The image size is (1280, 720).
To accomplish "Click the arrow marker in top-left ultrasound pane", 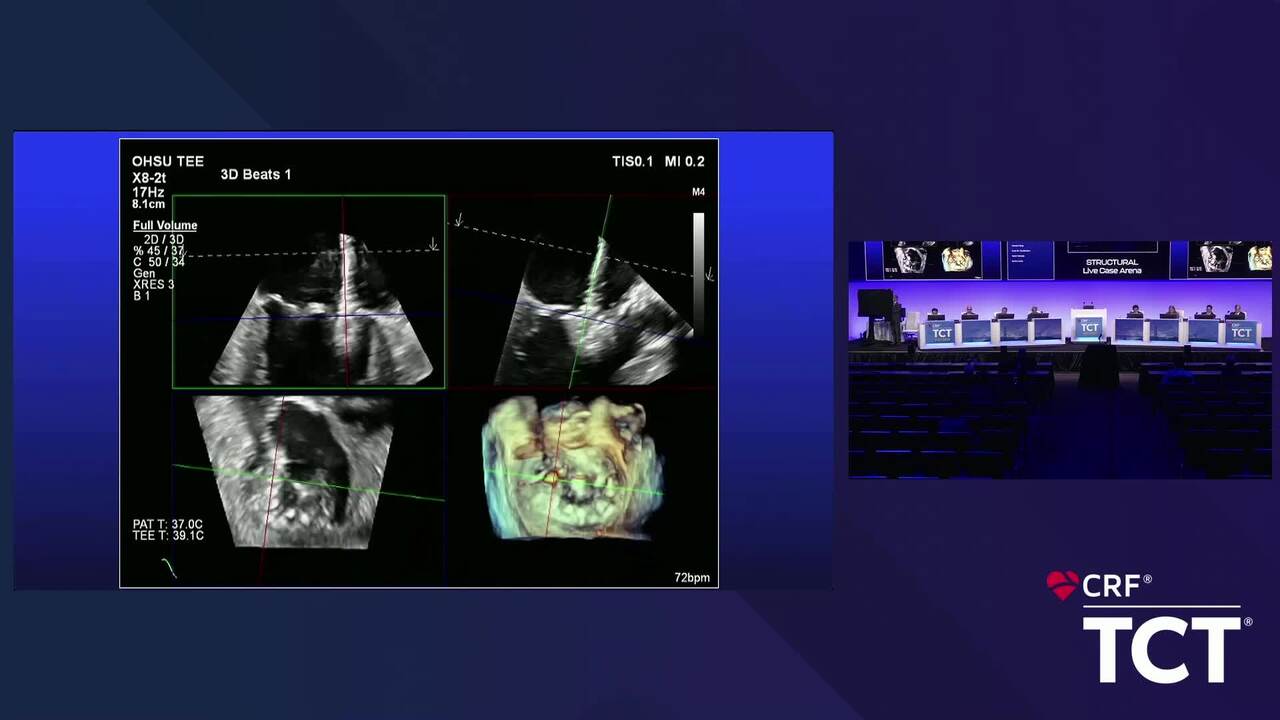I will pos(433,244).
